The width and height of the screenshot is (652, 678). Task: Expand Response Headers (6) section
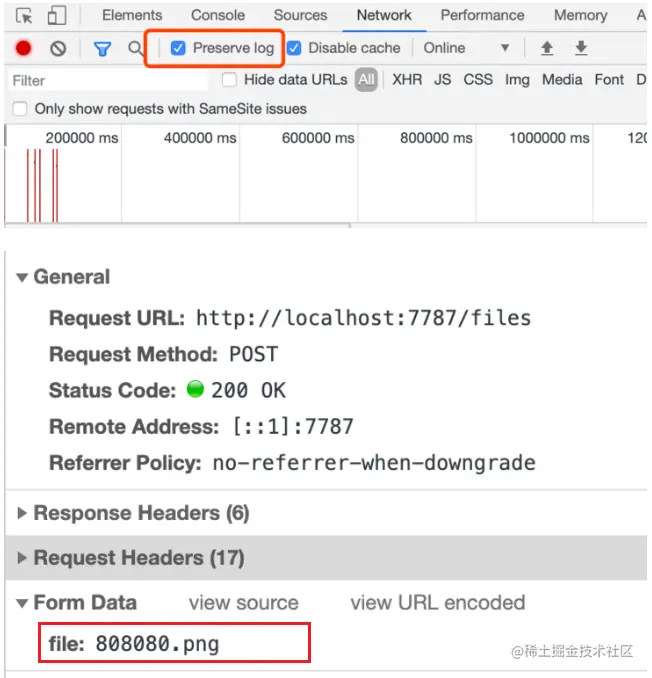22,513
